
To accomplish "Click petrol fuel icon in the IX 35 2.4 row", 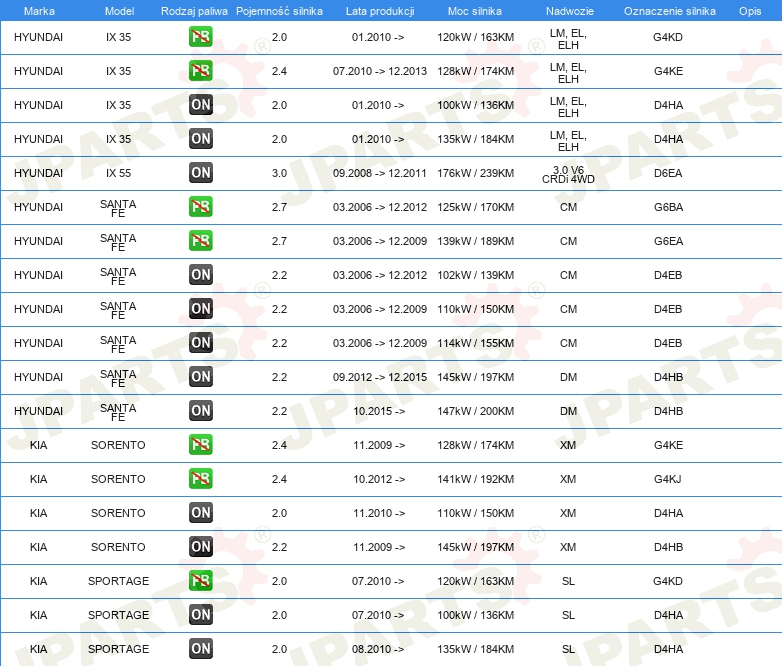I will [x=200, y=71].
